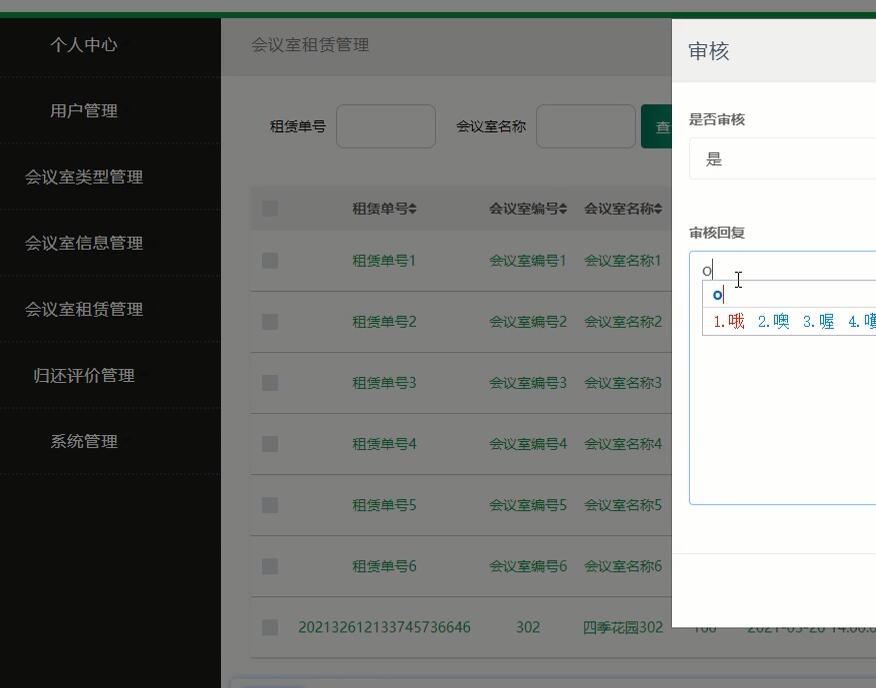Click the 租赁单号 search input box
This screenshot has width=876, height=688.
386,126
